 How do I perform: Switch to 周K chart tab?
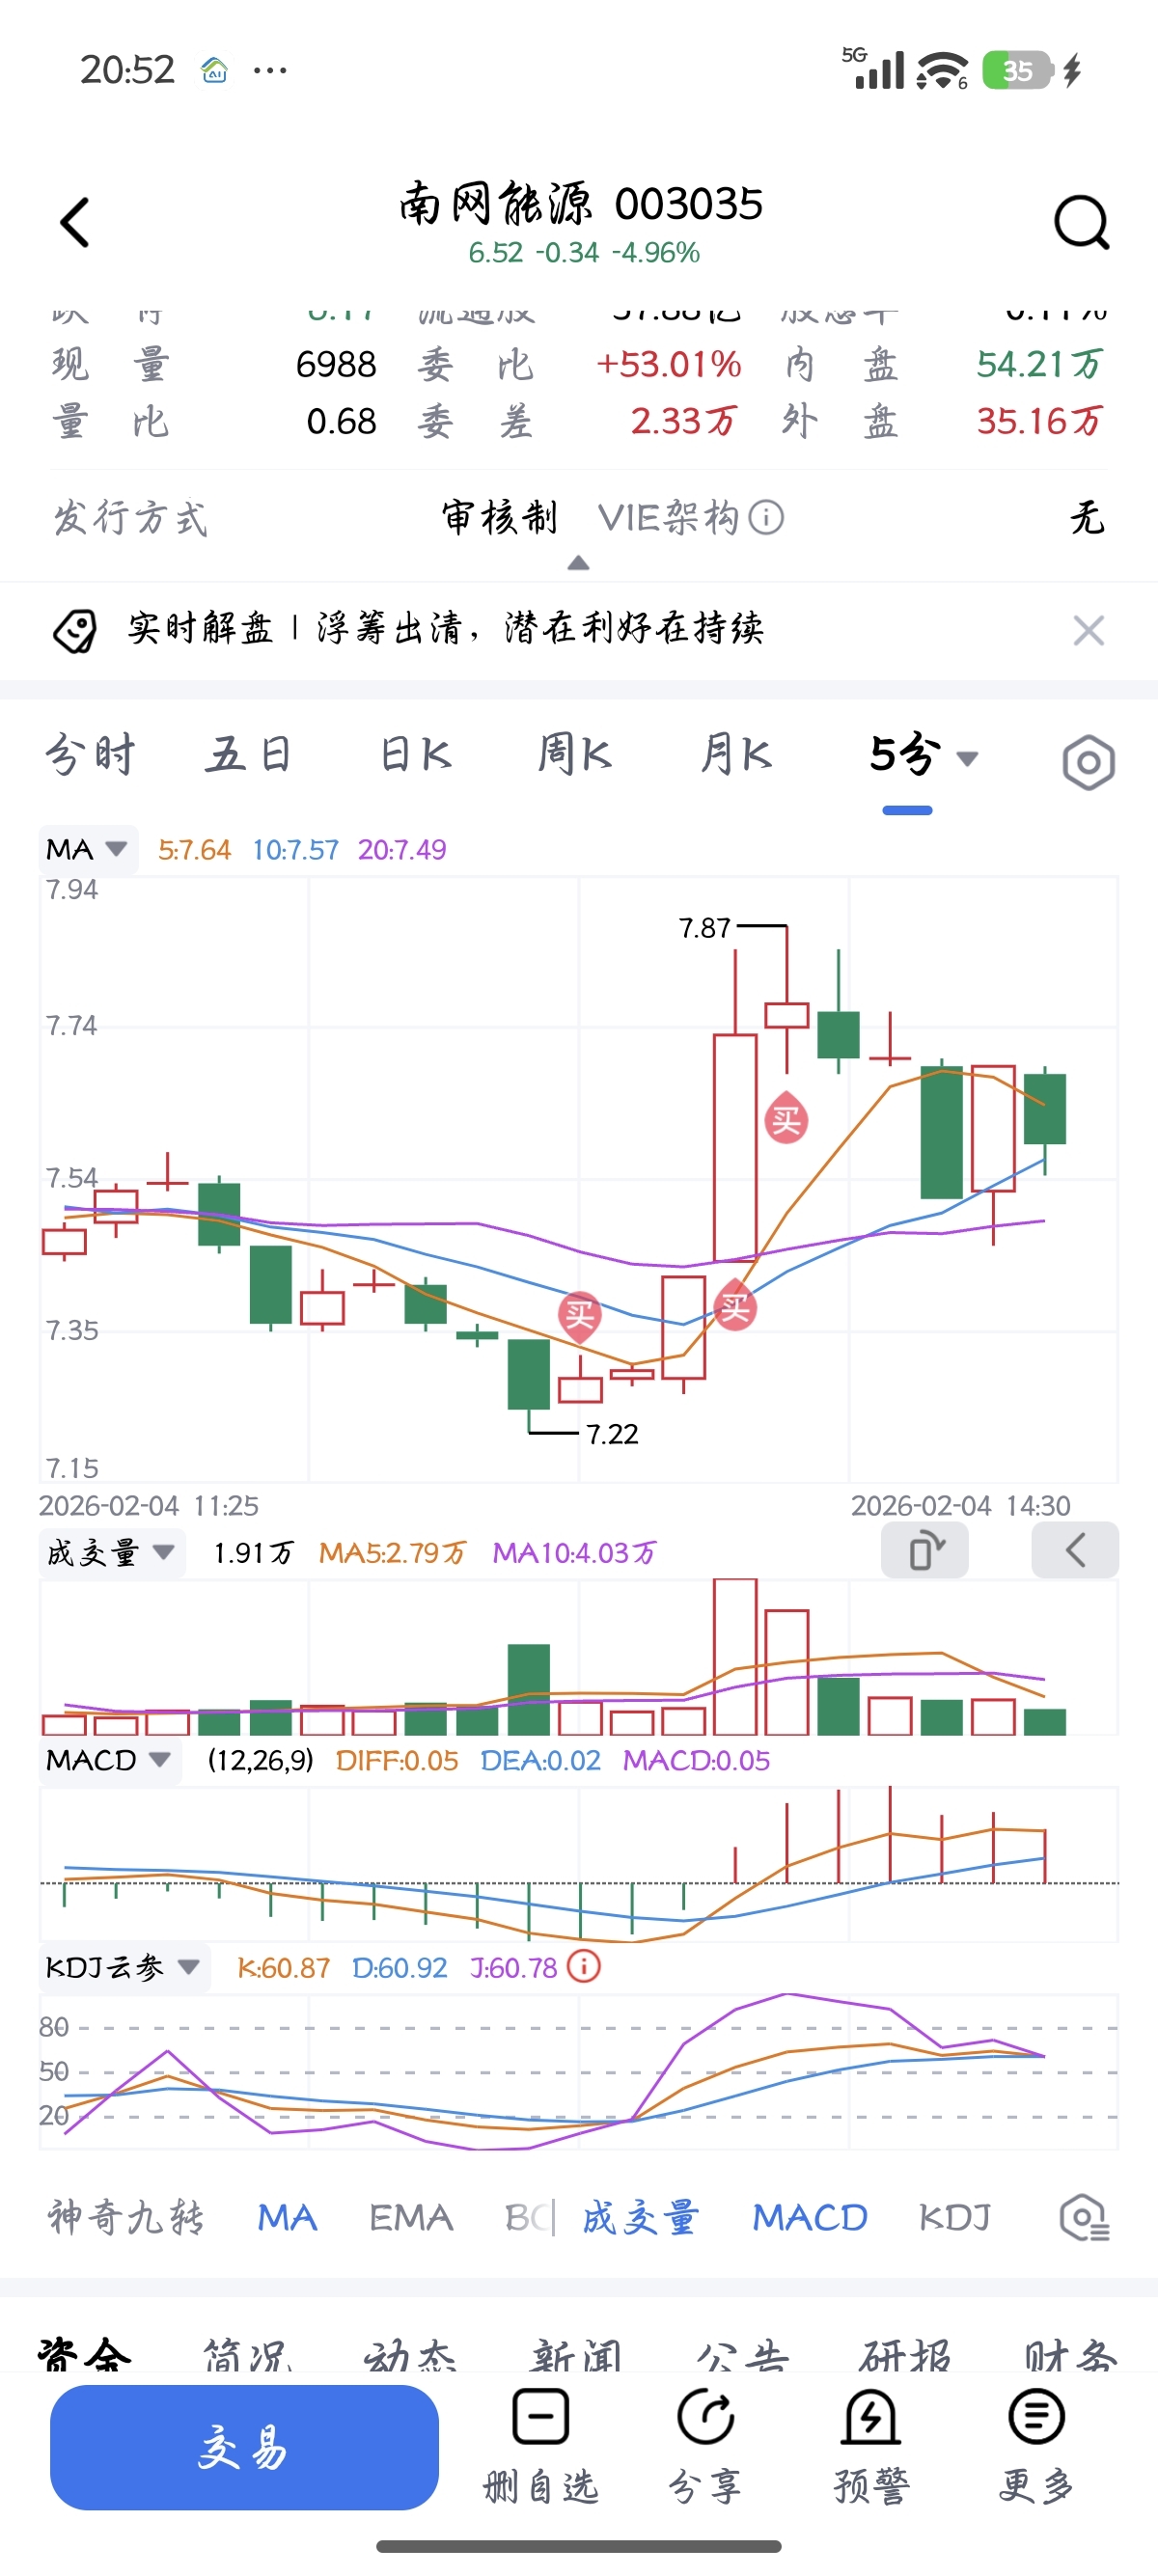574,755
